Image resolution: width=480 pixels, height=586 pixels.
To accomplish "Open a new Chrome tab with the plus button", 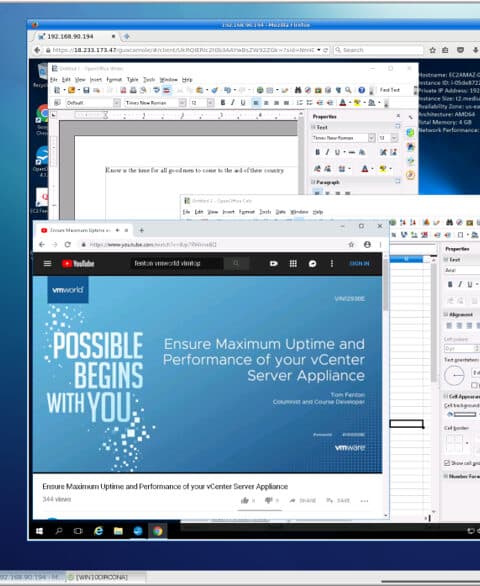I will click(141, 230).
